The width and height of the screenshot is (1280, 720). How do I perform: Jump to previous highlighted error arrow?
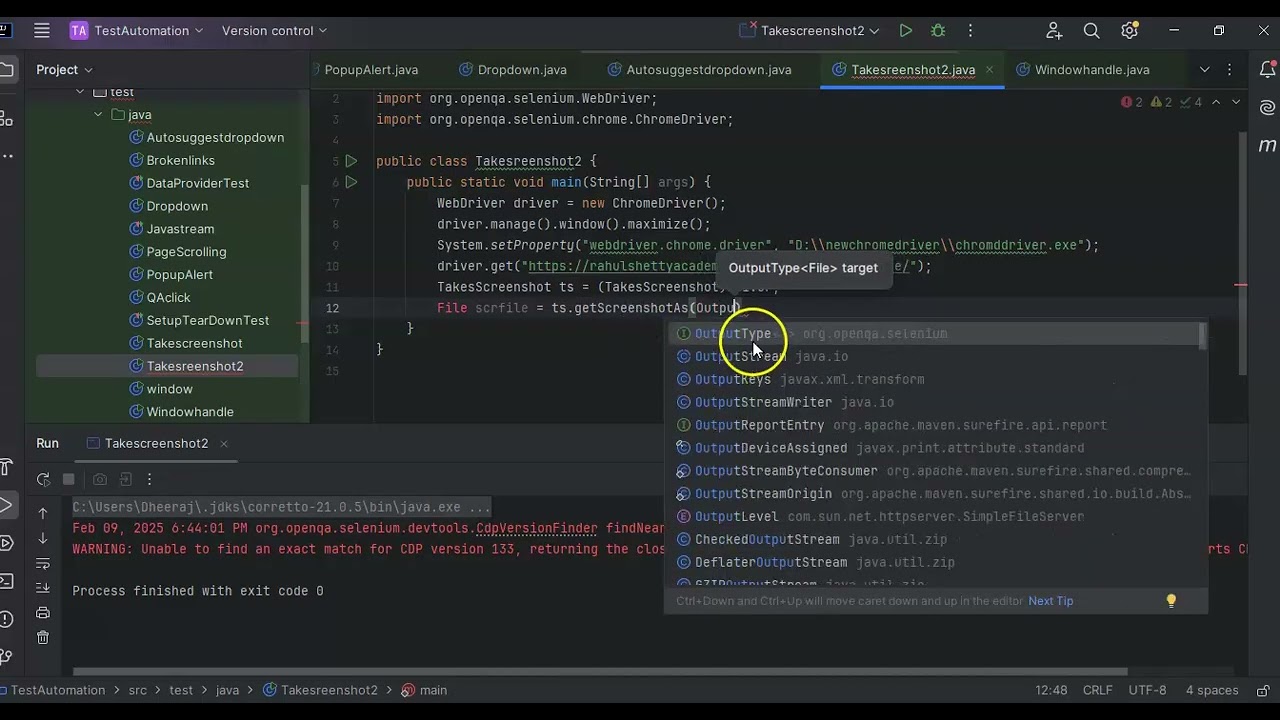(x=1216, y=102)
